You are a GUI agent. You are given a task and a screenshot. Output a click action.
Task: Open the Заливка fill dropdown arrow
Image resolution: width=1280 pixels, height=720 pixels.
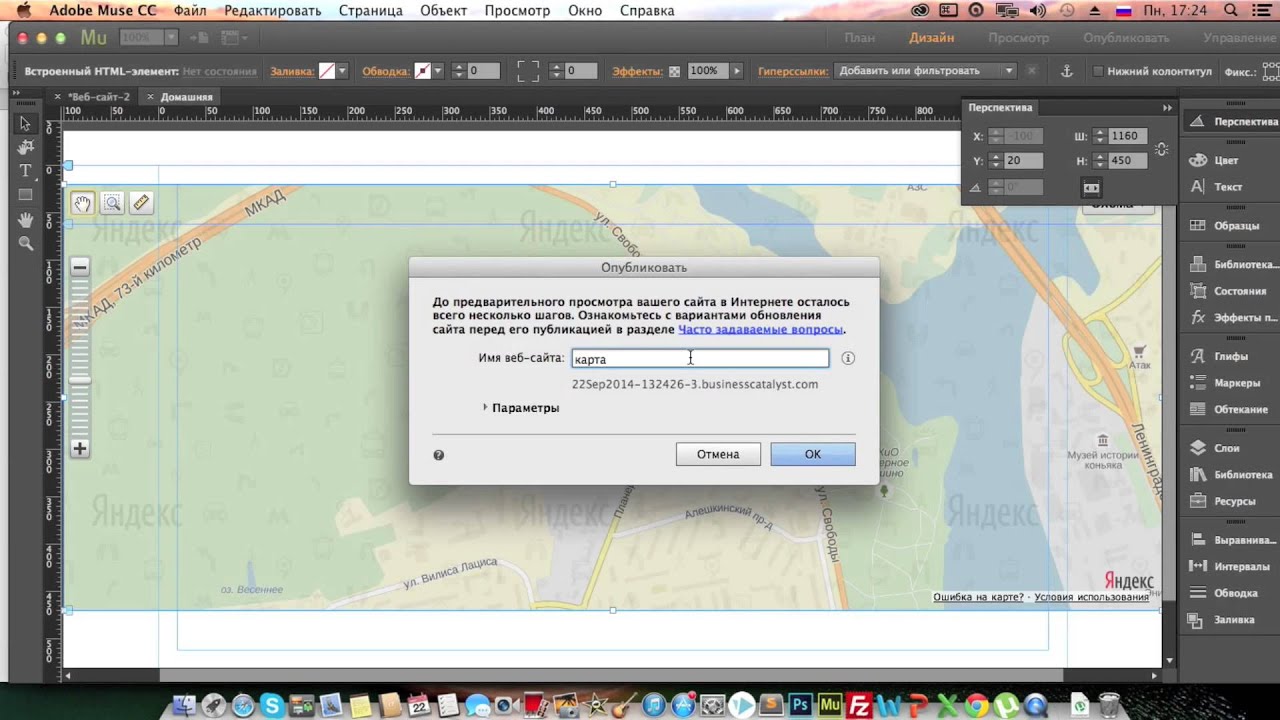click(342, 71)
